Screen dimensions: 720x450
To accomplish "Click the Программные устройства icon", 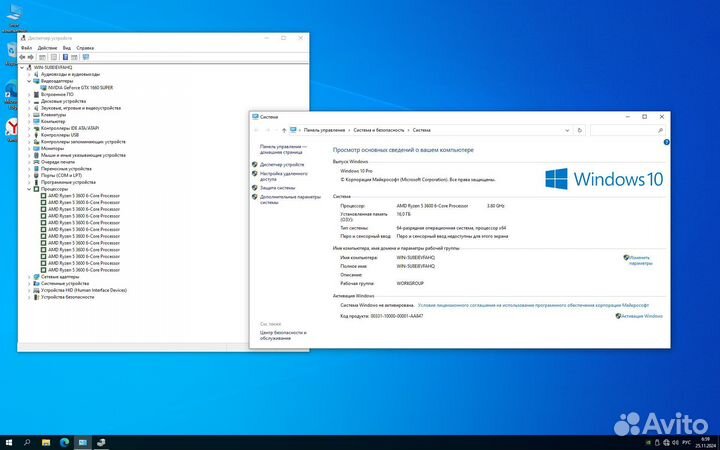I will pos(36,182).
